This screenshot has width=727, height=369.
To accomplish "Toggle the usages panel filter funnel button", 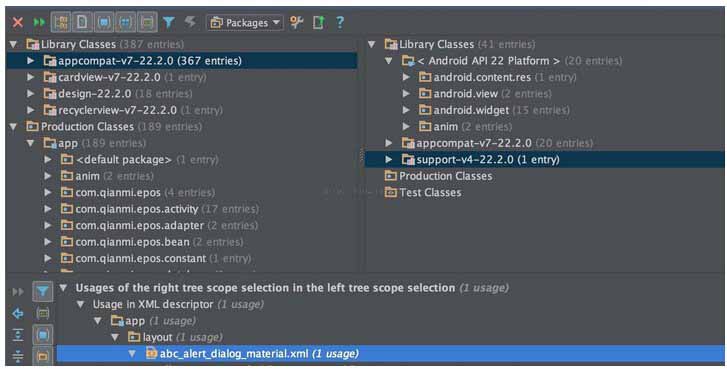I will tap(43, 292).
